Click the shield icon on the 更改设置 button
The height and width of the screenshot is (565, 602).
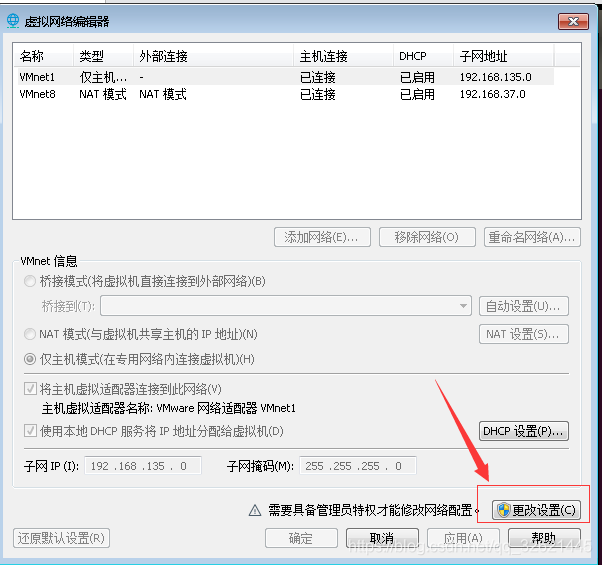click(x=503, y=510)
